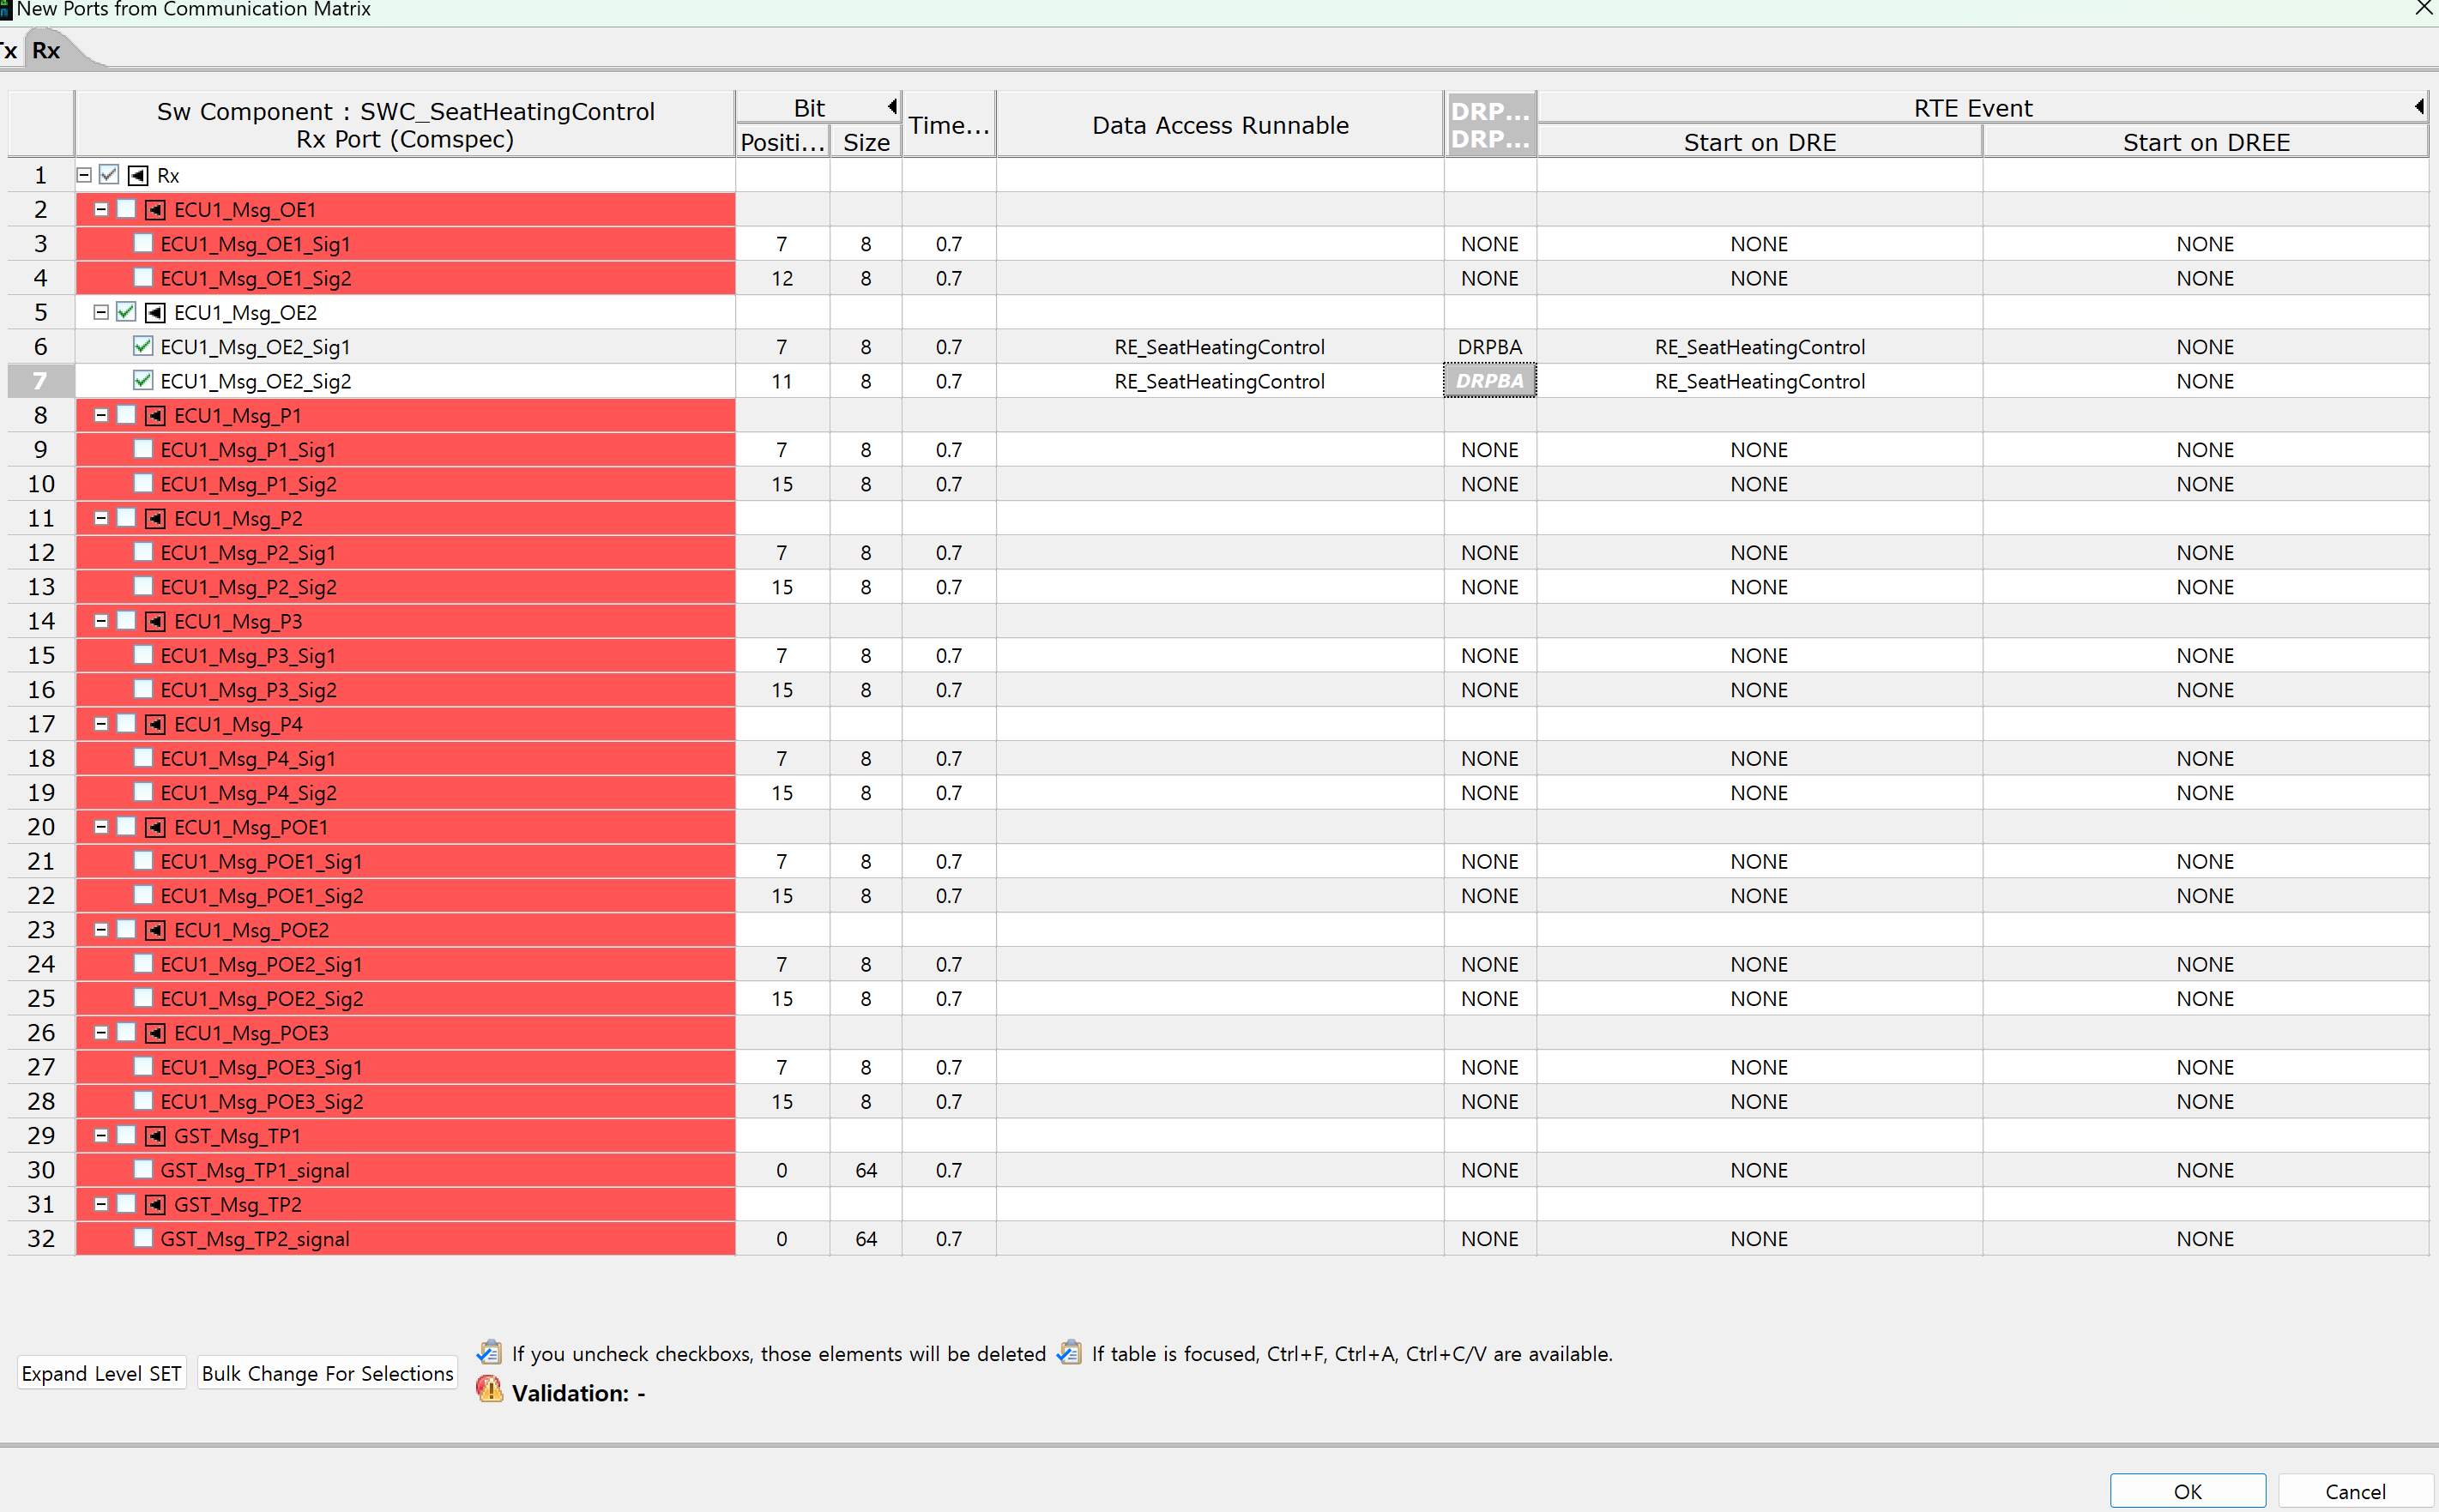
Task: Collapse the ECU1_Msg_P3 node
Action: point(101,622)
